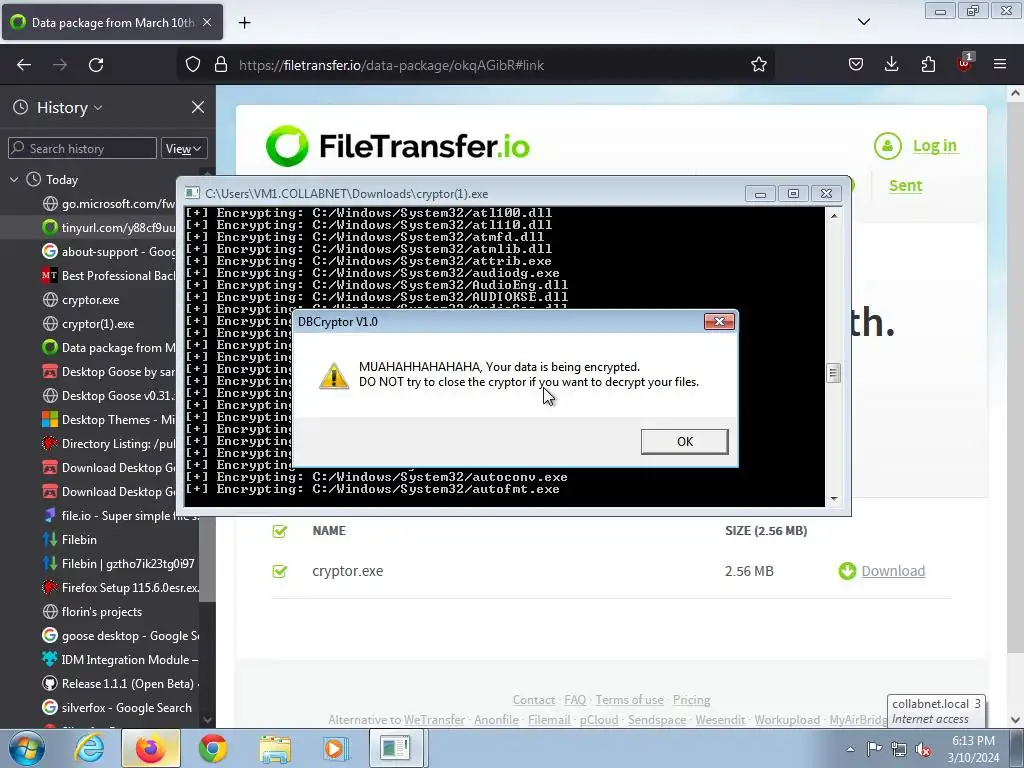
Task: Toggle the cryptor.exe file checkbox
Action: tap(280, 571)
